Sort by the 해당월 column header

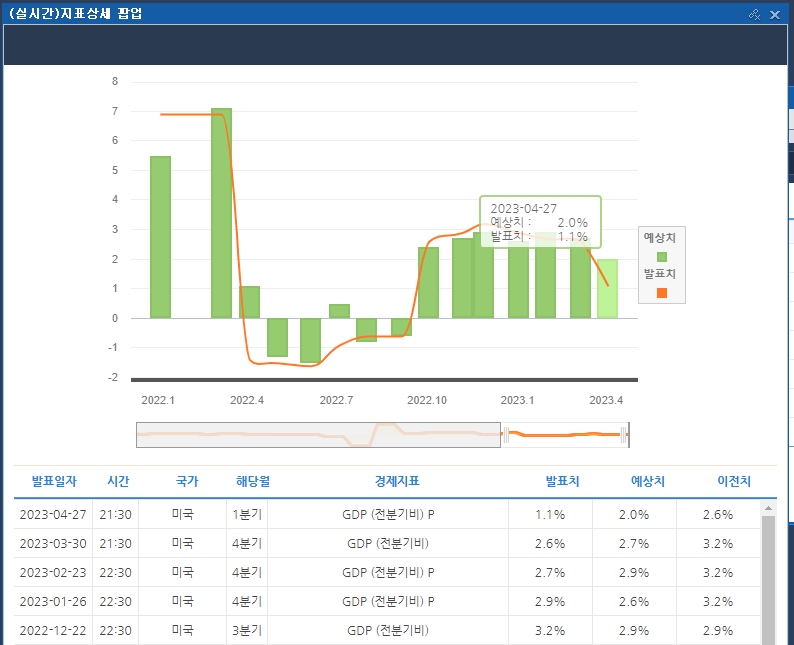253,481
